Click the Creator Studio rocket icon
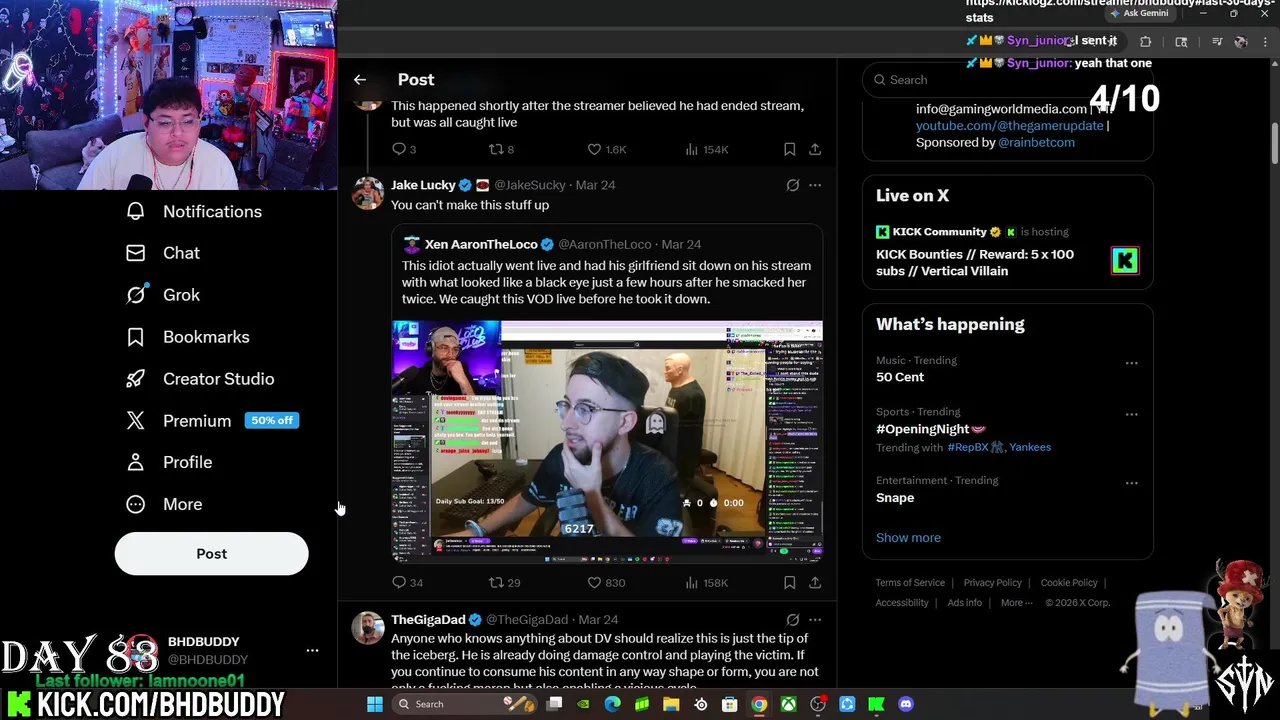 135,379
